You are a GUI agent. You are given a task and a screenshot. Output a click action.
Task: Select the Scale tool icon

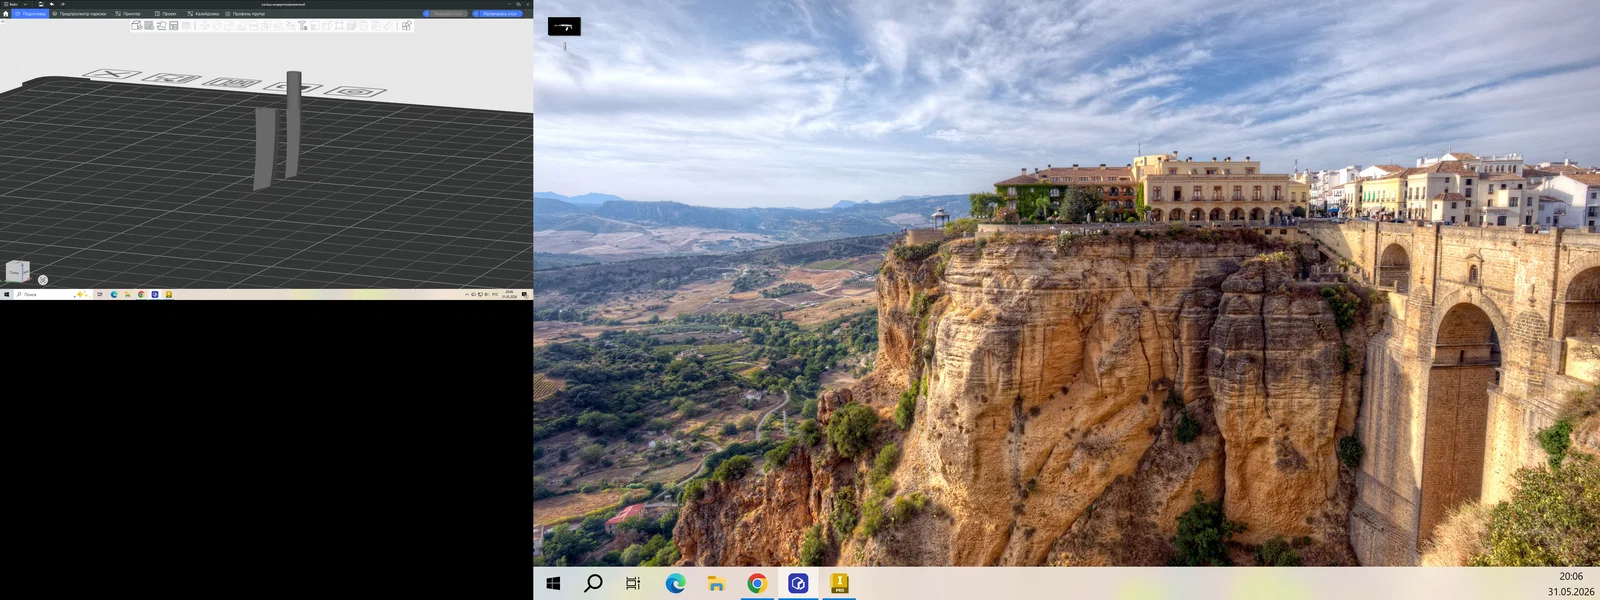[228, 26]
